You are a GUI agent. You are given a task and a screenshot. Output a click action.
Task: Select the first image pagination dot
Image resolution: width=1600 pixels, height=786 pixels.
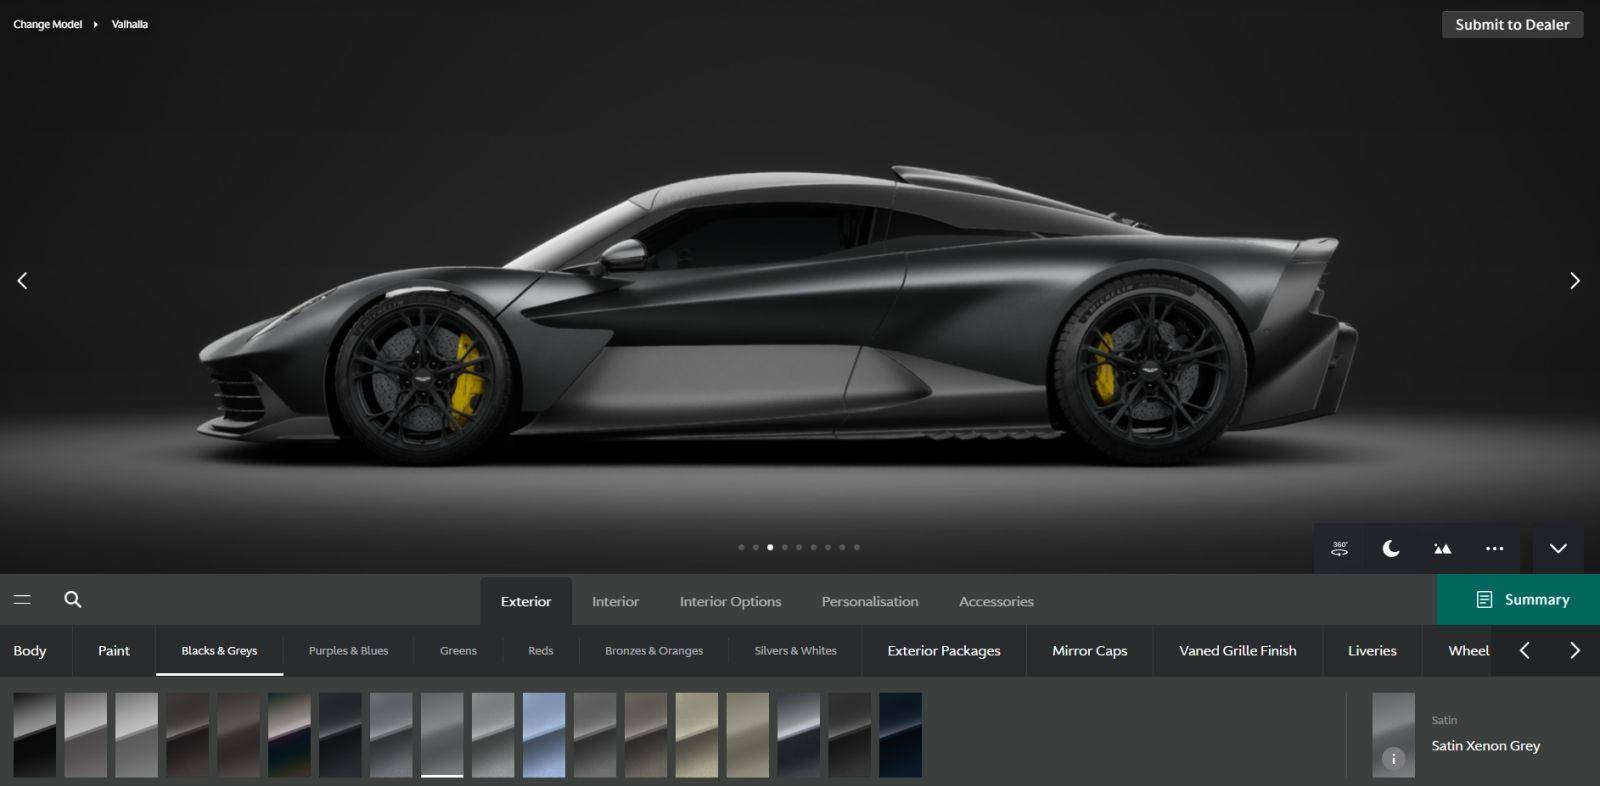pyautogui.click(x=741, y=547)
